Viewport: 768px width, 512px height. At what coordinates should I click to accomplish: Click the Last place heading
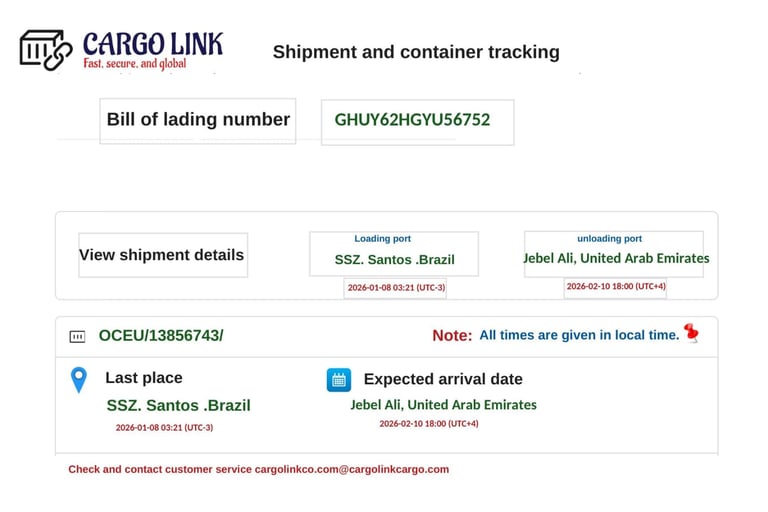(x=144, y=378)
